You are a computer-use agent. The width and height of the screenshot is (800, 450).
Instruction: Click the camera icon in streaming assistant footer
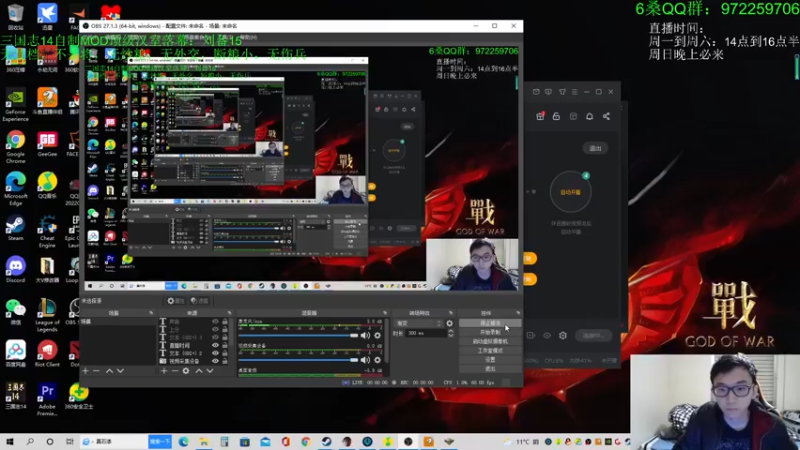[531, 336]
